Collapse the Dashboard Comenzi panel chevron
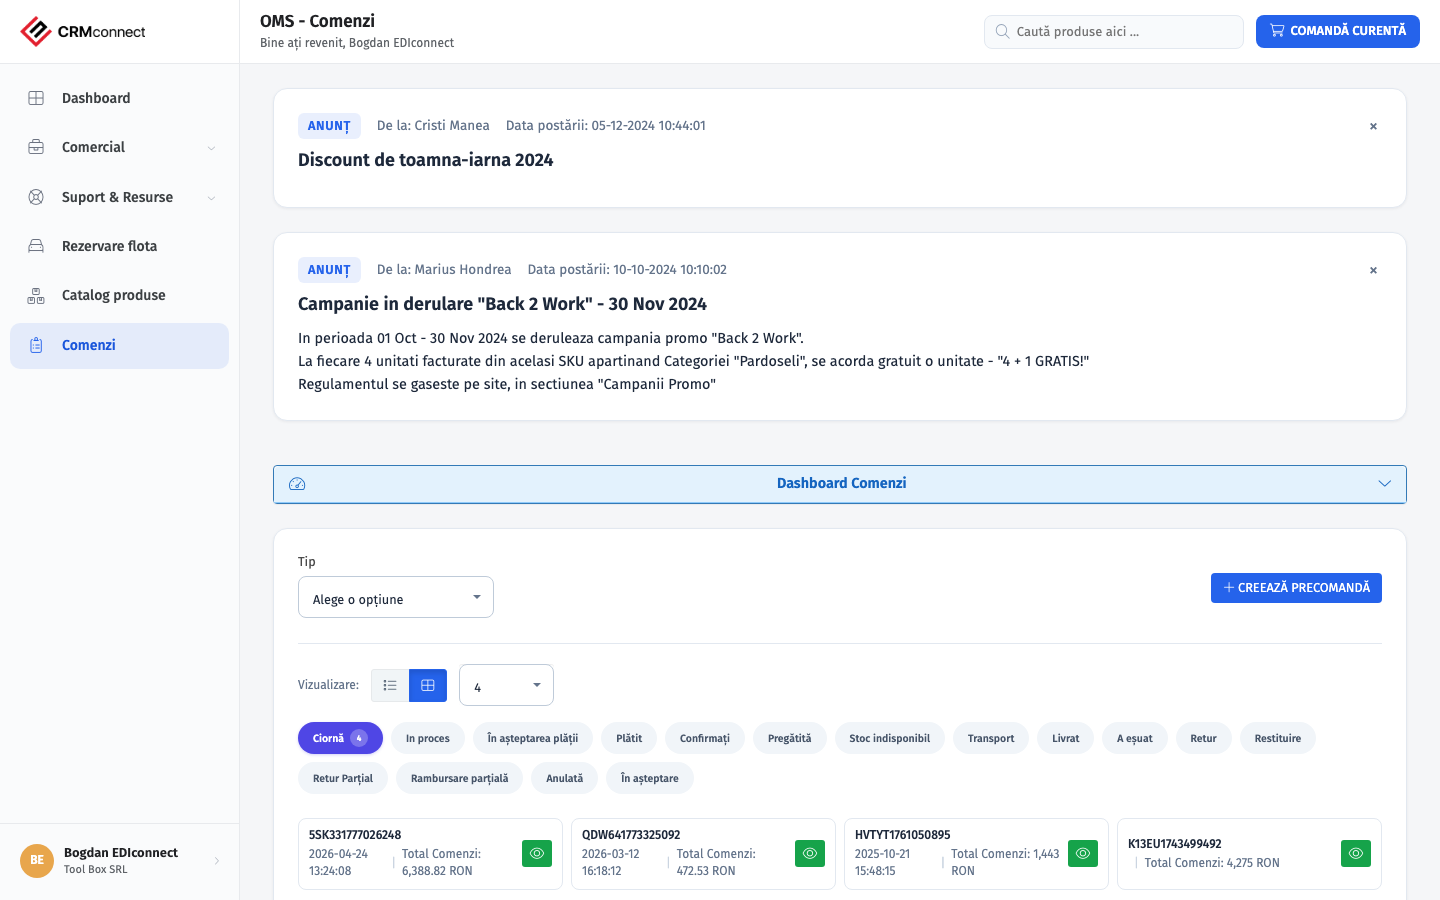The height and width of the screenshot is (900, 1440). (1384, 484)
